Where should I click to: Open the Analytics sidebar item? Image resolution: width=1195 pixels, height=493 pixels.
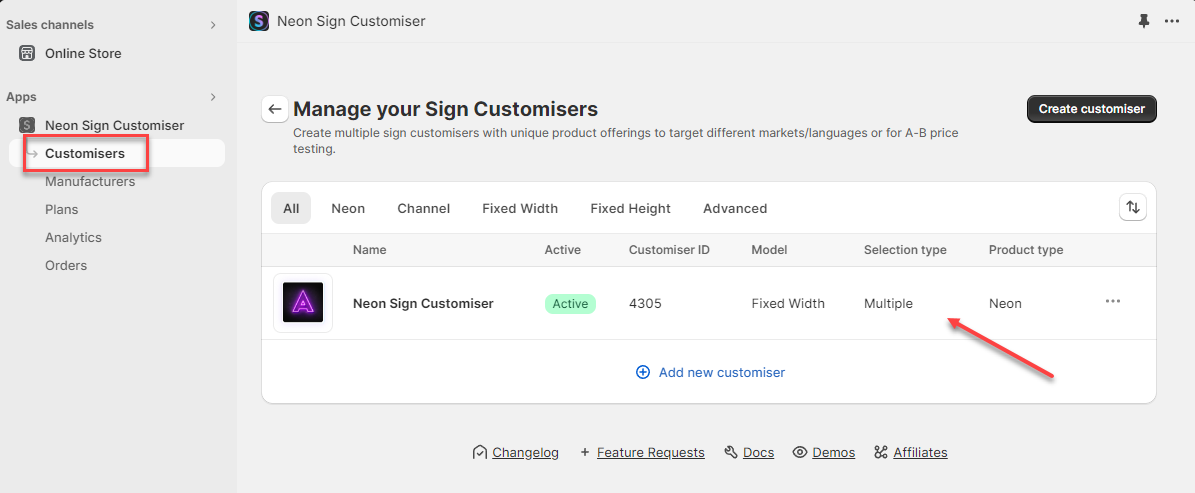tap(73, 237)
